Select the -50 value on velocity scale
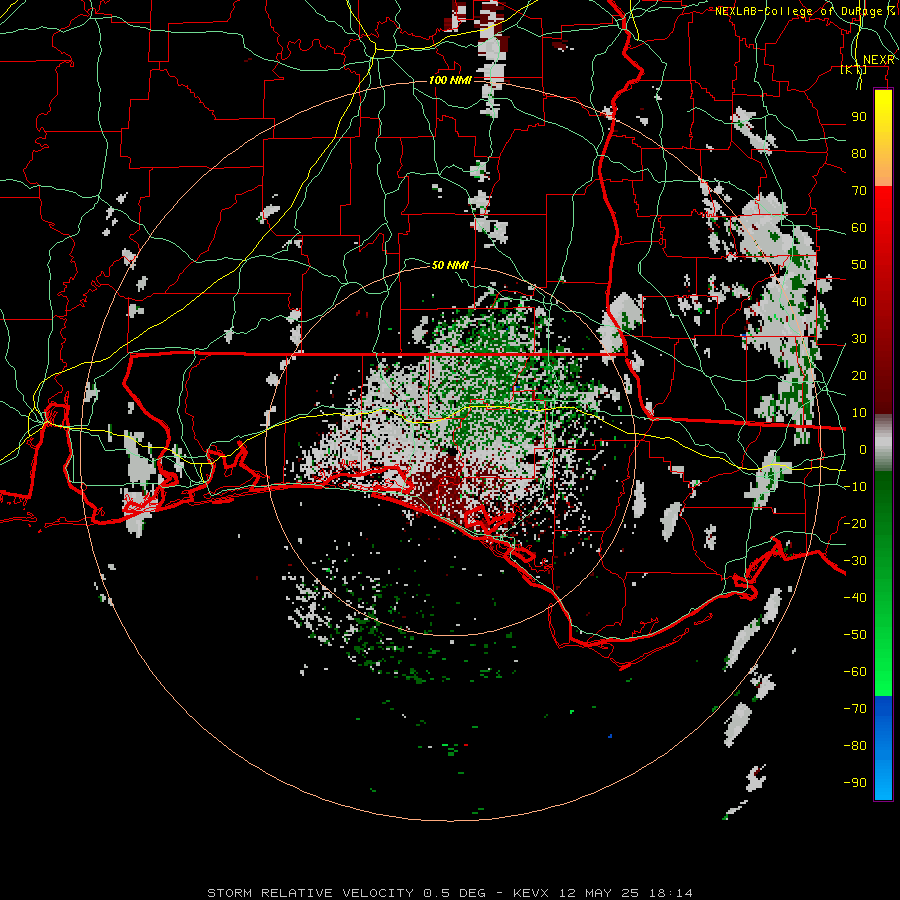 (855, 635)
